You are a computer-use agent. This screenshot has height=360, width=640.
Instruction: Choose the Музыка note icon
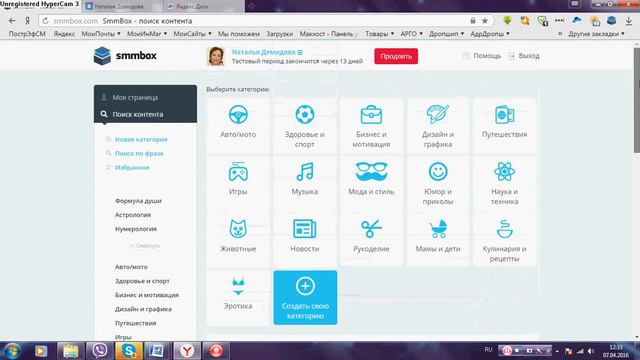coord(305,172)
